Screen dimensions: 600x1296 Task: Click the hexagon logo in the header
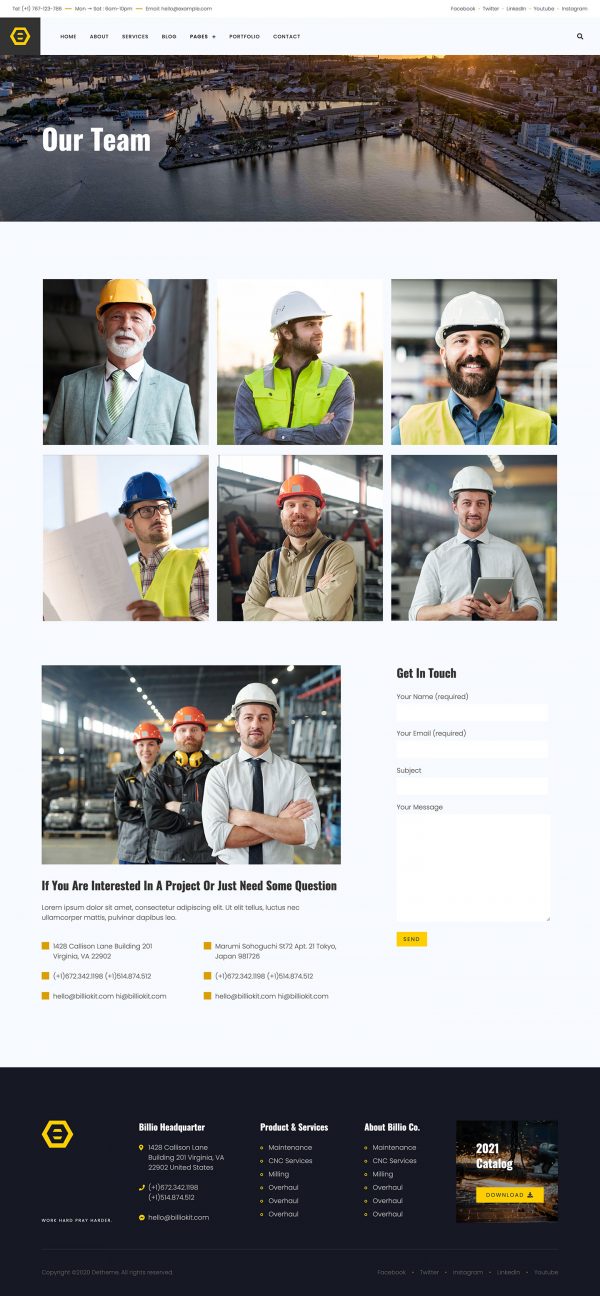coord(20,37)
